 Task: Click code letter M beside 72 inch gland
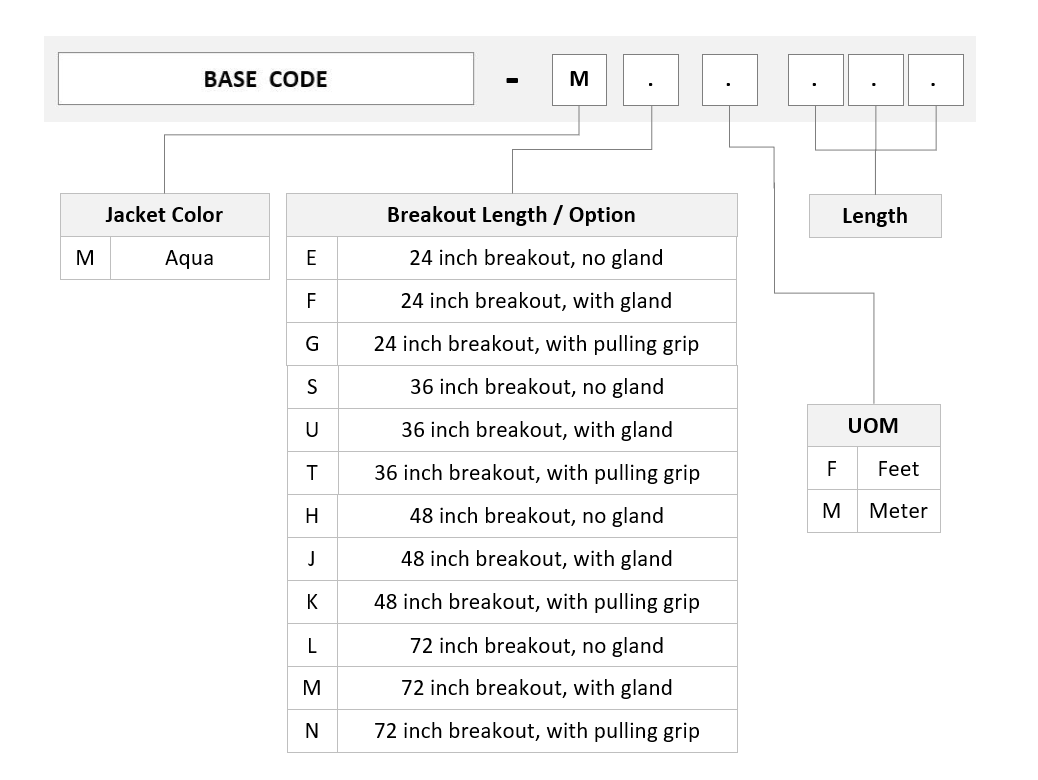coord(312,689)
